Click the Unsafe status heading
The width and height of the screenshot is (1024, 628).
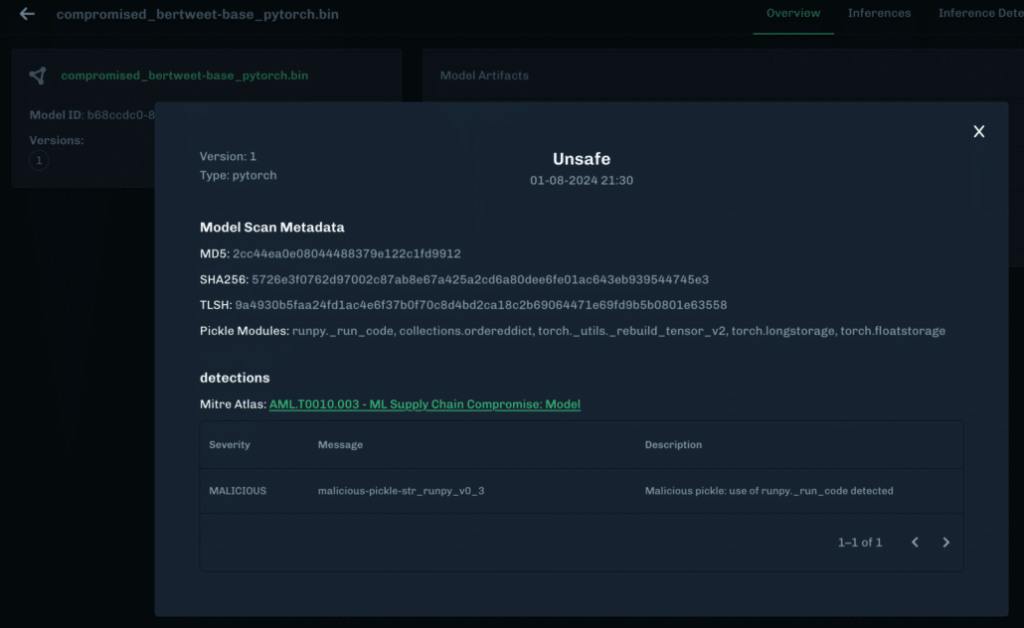coord(581,159)
